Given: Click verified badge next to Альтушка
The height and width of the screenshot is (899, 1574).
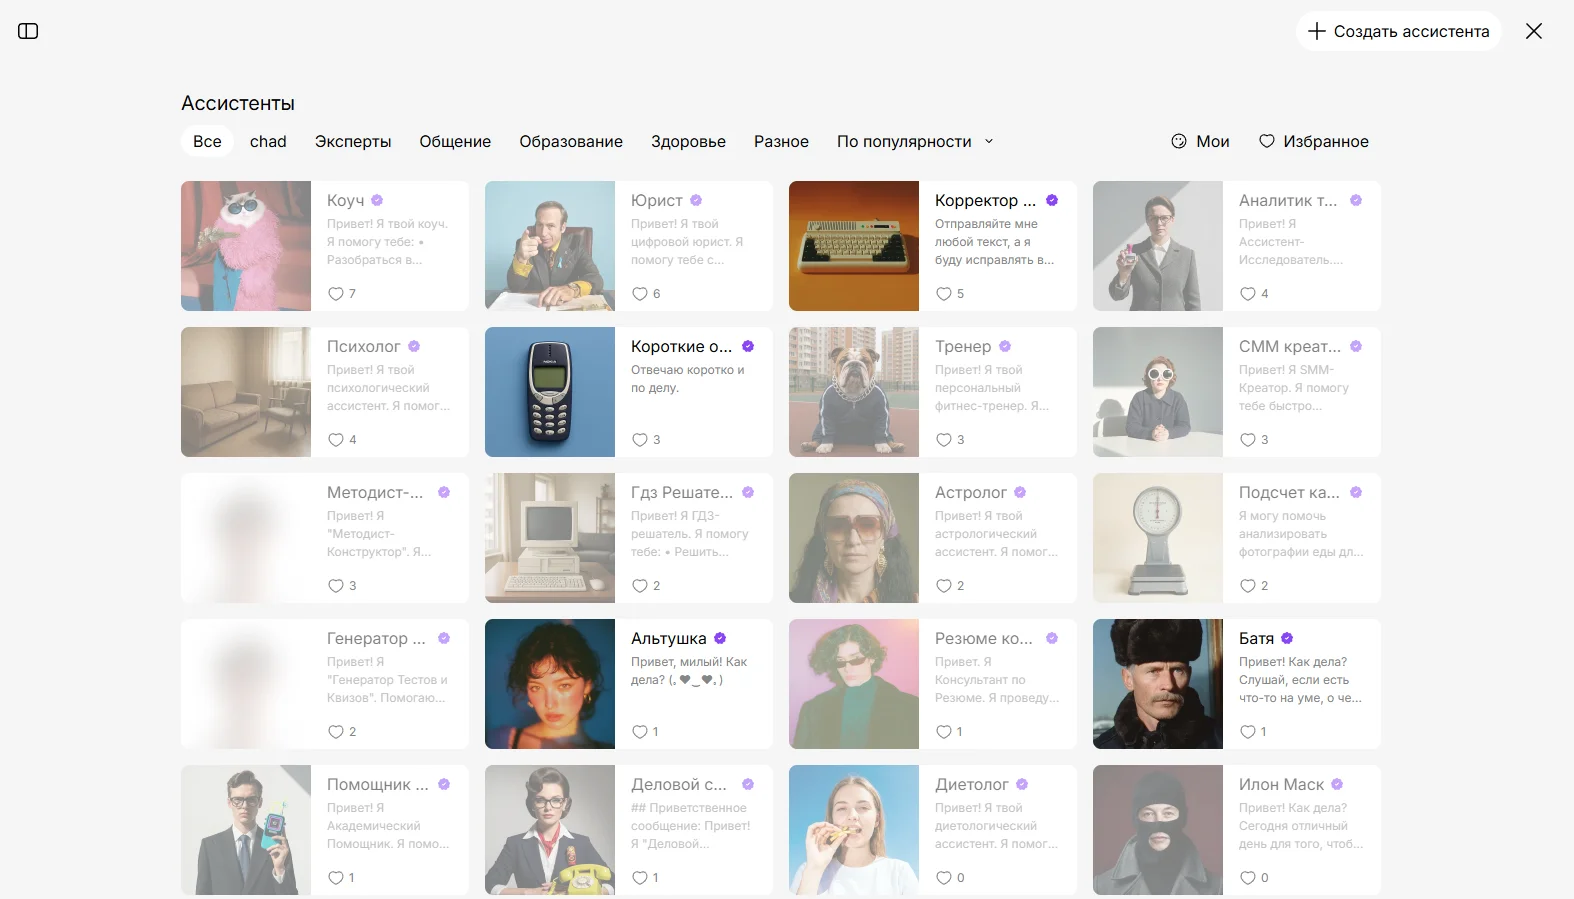Looking at the screenshot, I should pyautogui.click(x=720, y=638).
